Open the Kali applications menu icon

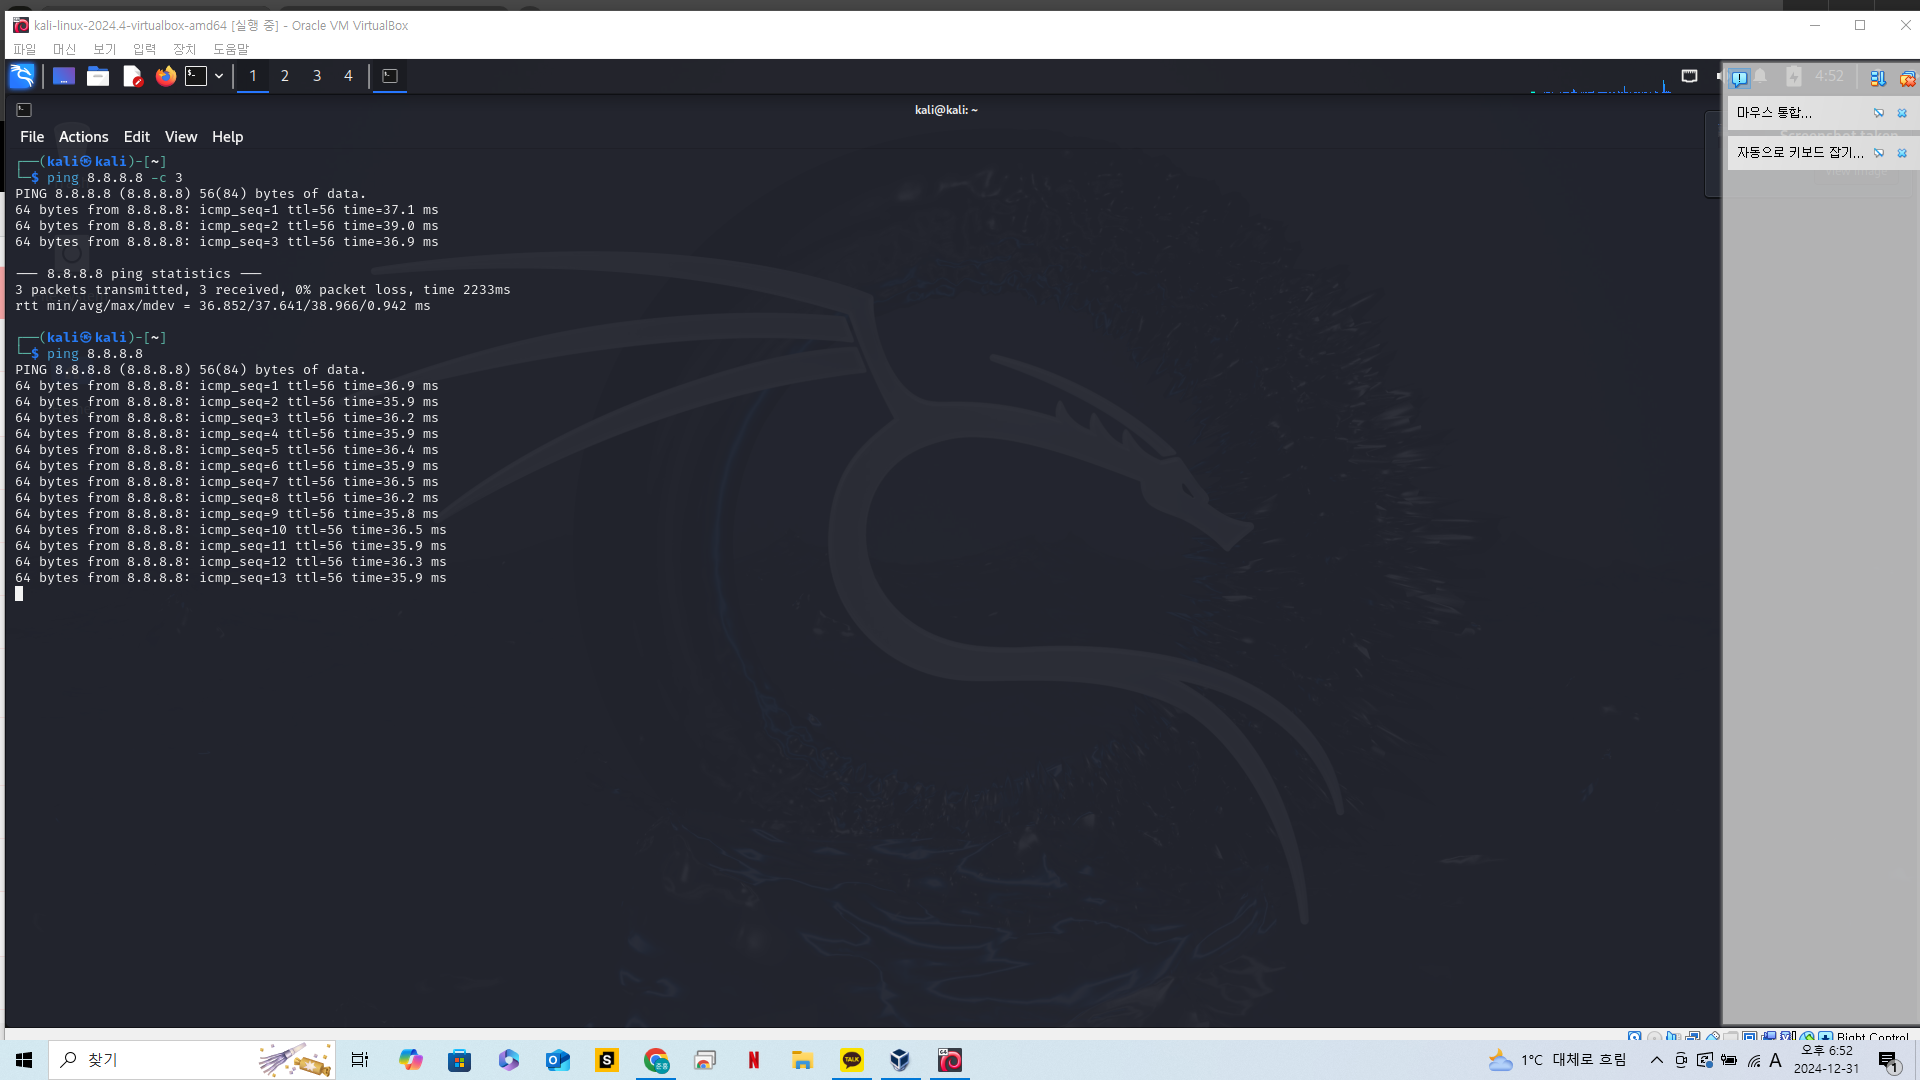click(22, 76)
